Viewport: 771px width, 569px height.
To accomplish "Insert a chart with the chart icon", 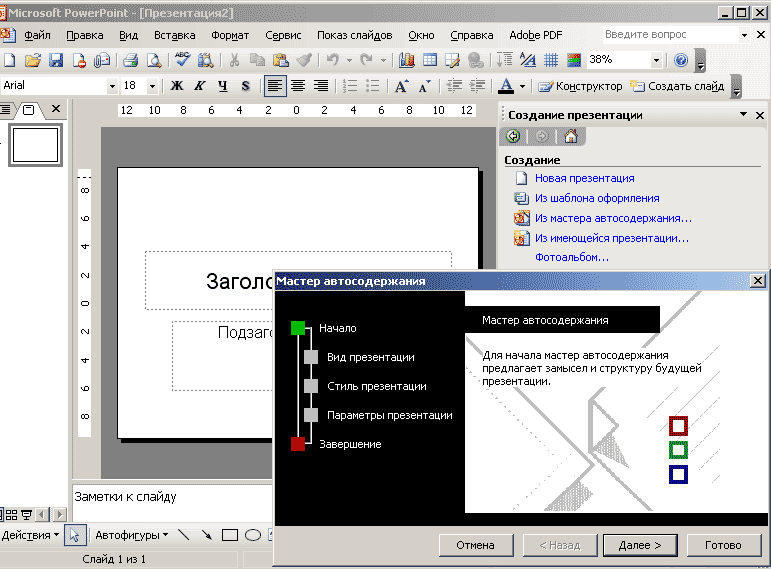I will point(407,60).
